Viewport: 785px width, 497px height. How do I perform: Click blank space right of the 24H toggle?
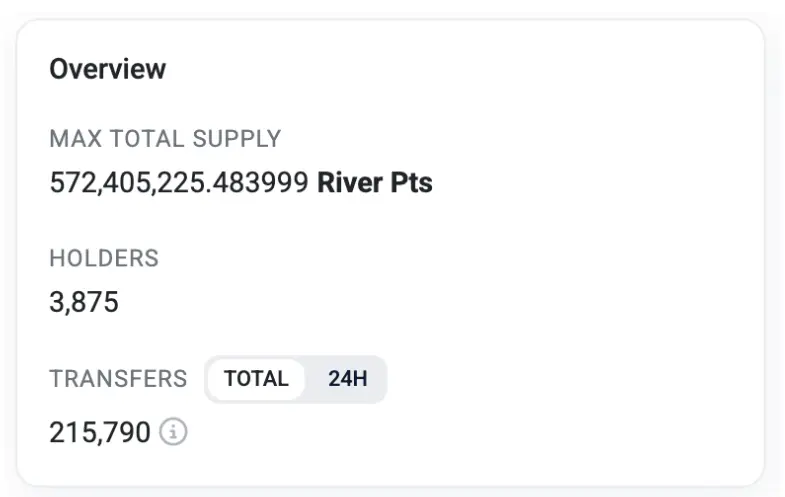(x=560, y=379)
